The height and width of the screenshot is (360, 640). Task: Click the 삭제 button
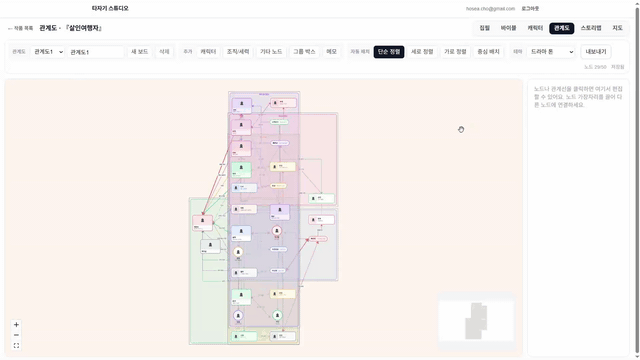(x=164, y=52)
